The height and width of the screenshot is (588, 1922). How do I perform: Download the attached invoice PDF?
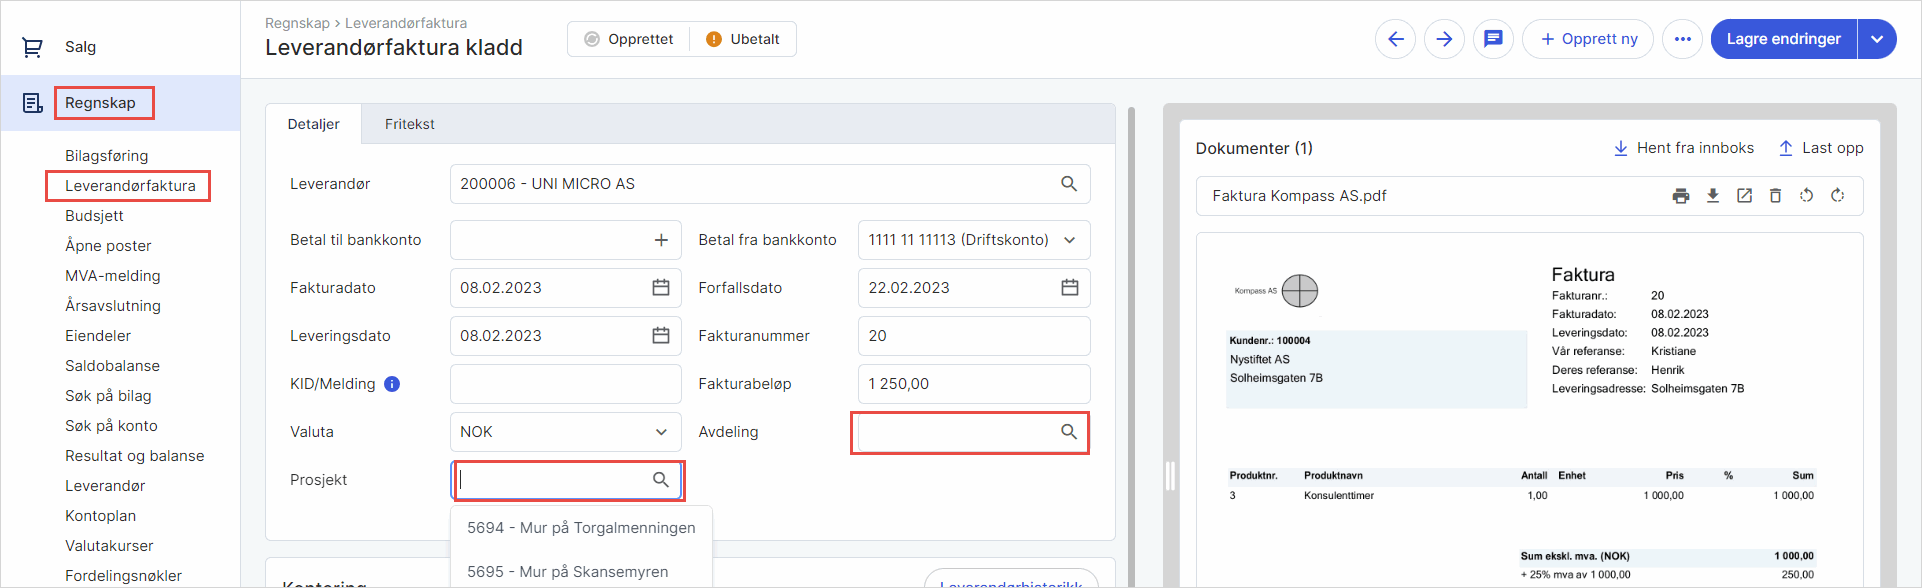(x=1713, y=196)
